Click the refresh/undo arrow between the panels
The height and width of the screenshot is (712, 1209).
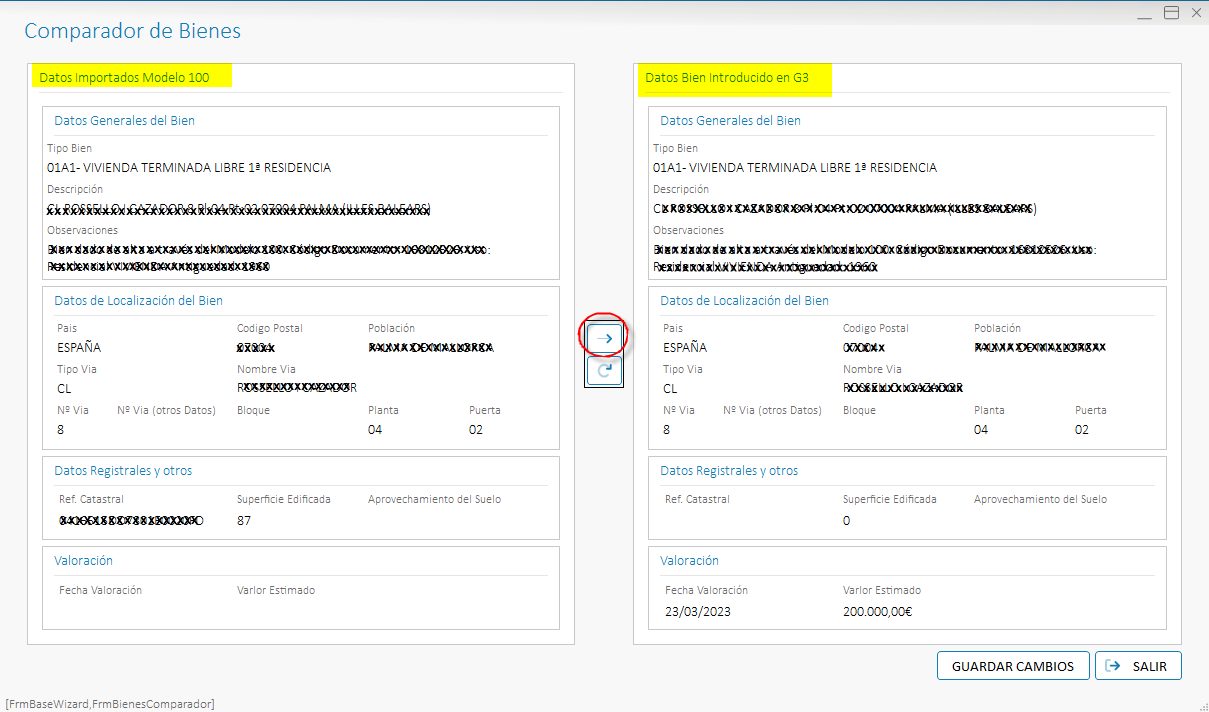coord(604,371)
